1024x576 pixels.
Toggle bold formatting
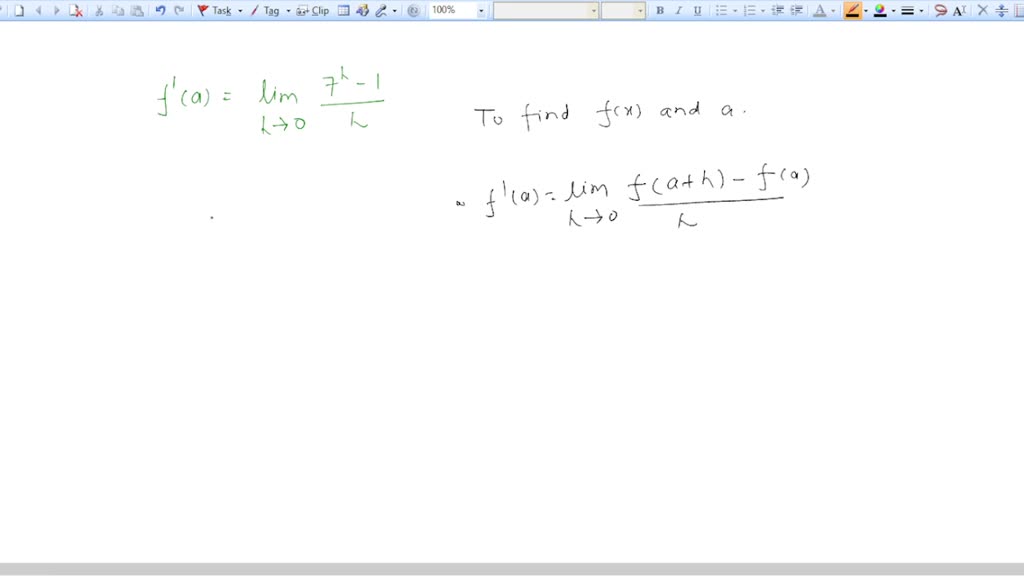(x=659, y=10)
